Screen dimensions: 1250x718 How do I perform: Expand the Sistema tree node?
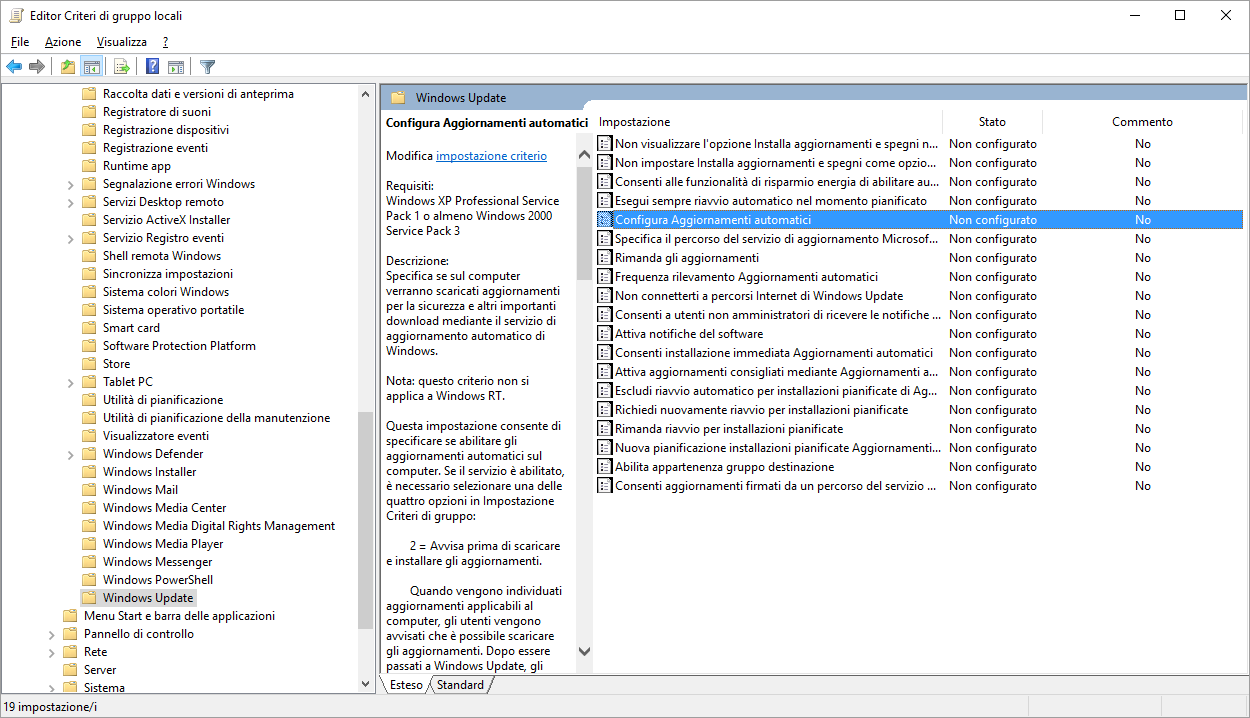click(x=51, y=688)
